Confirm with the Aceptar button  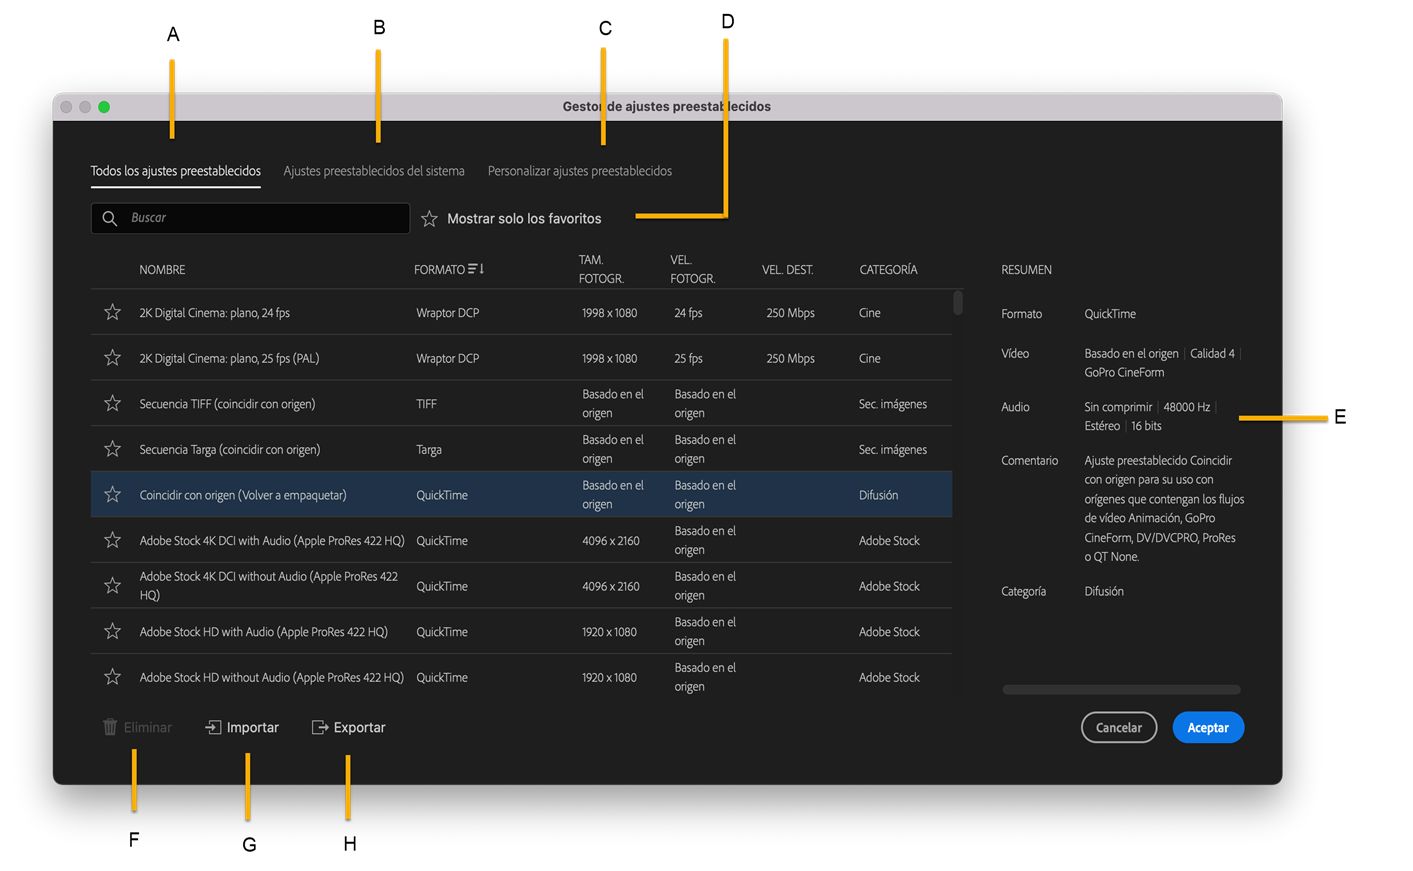pyautogui.click(x=1208, y=728)
